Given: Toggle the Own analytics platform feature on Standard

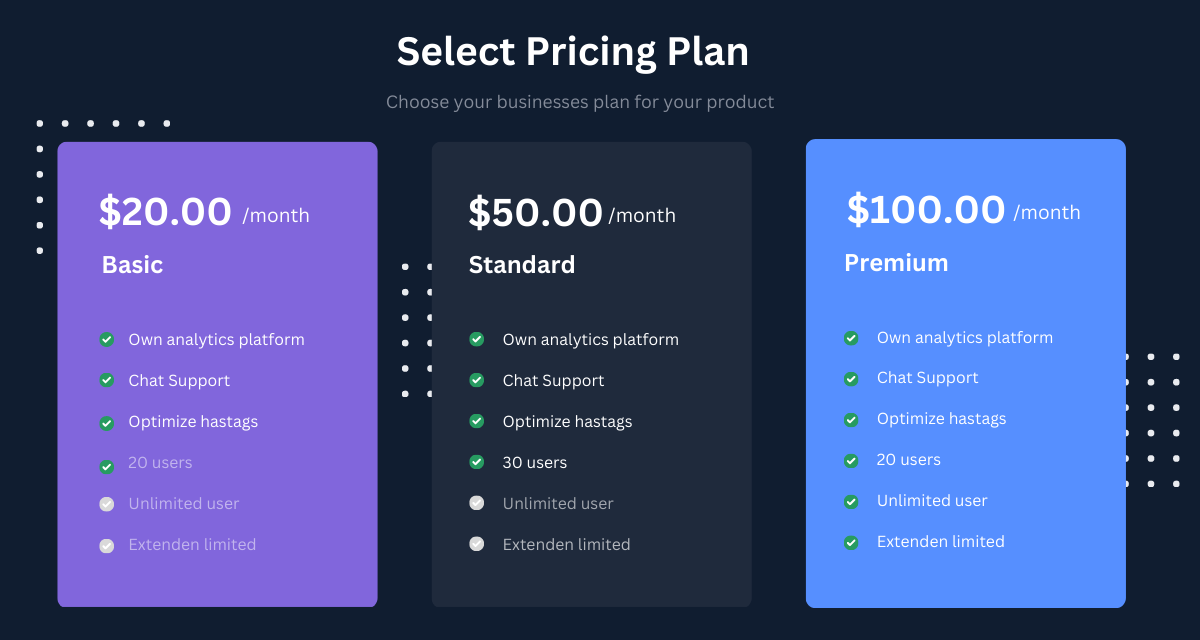Looking at the screenshot, I should tap(477, 340).
